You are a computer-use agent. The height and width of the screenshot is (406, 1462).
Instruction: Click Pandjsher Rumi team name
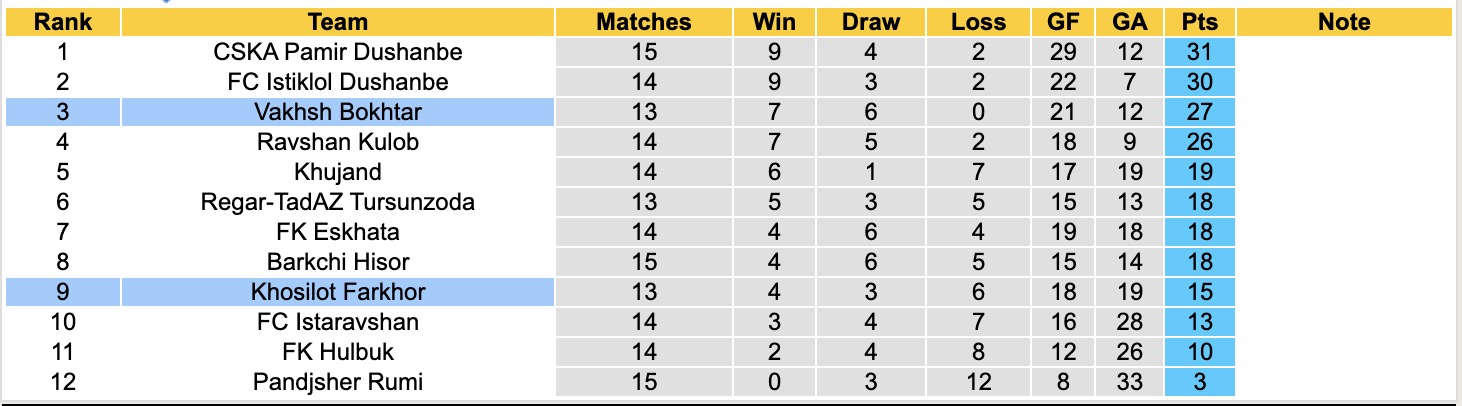338,382
